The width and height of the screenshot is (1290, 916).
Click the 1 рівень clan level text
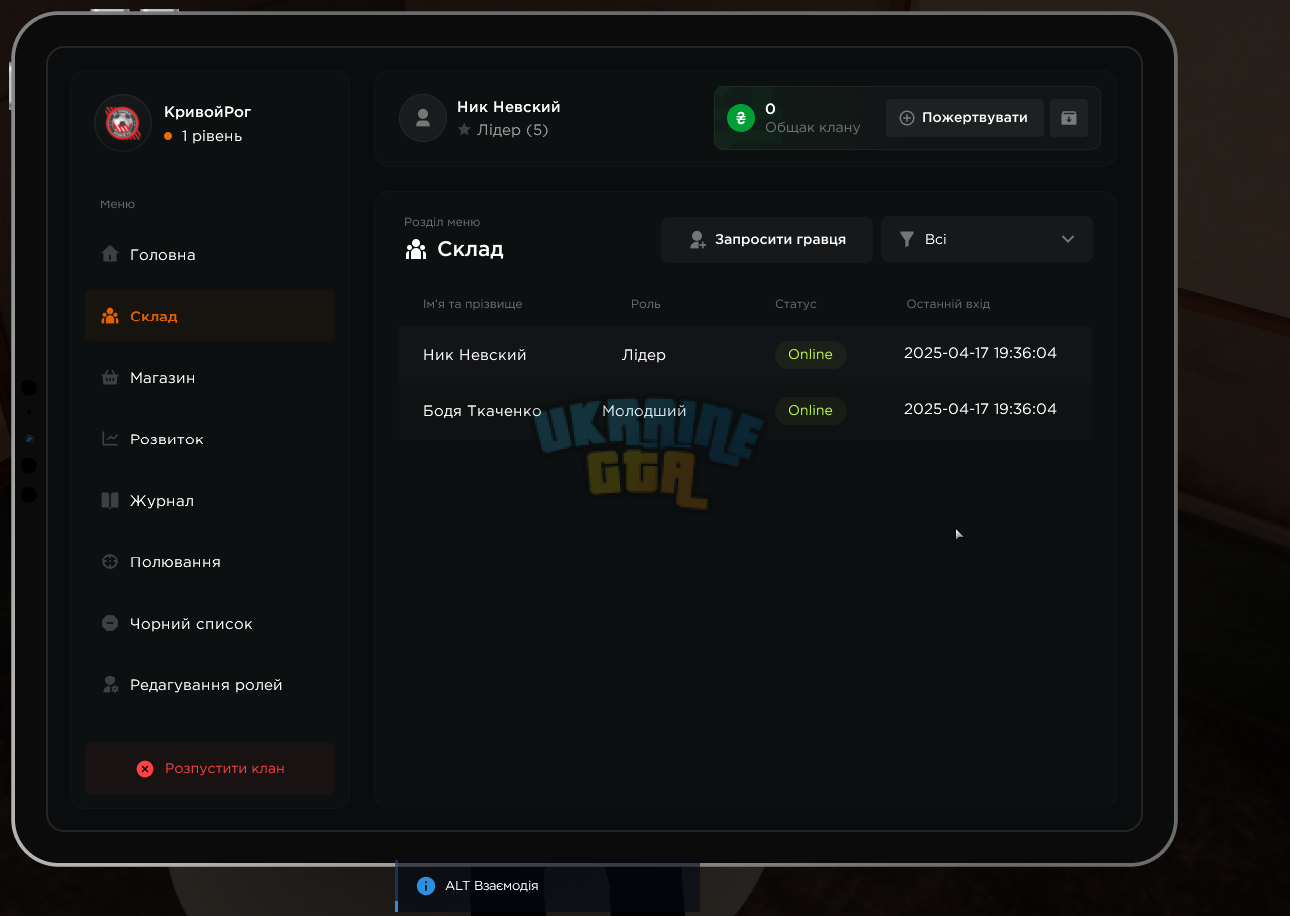pos(212,136)
